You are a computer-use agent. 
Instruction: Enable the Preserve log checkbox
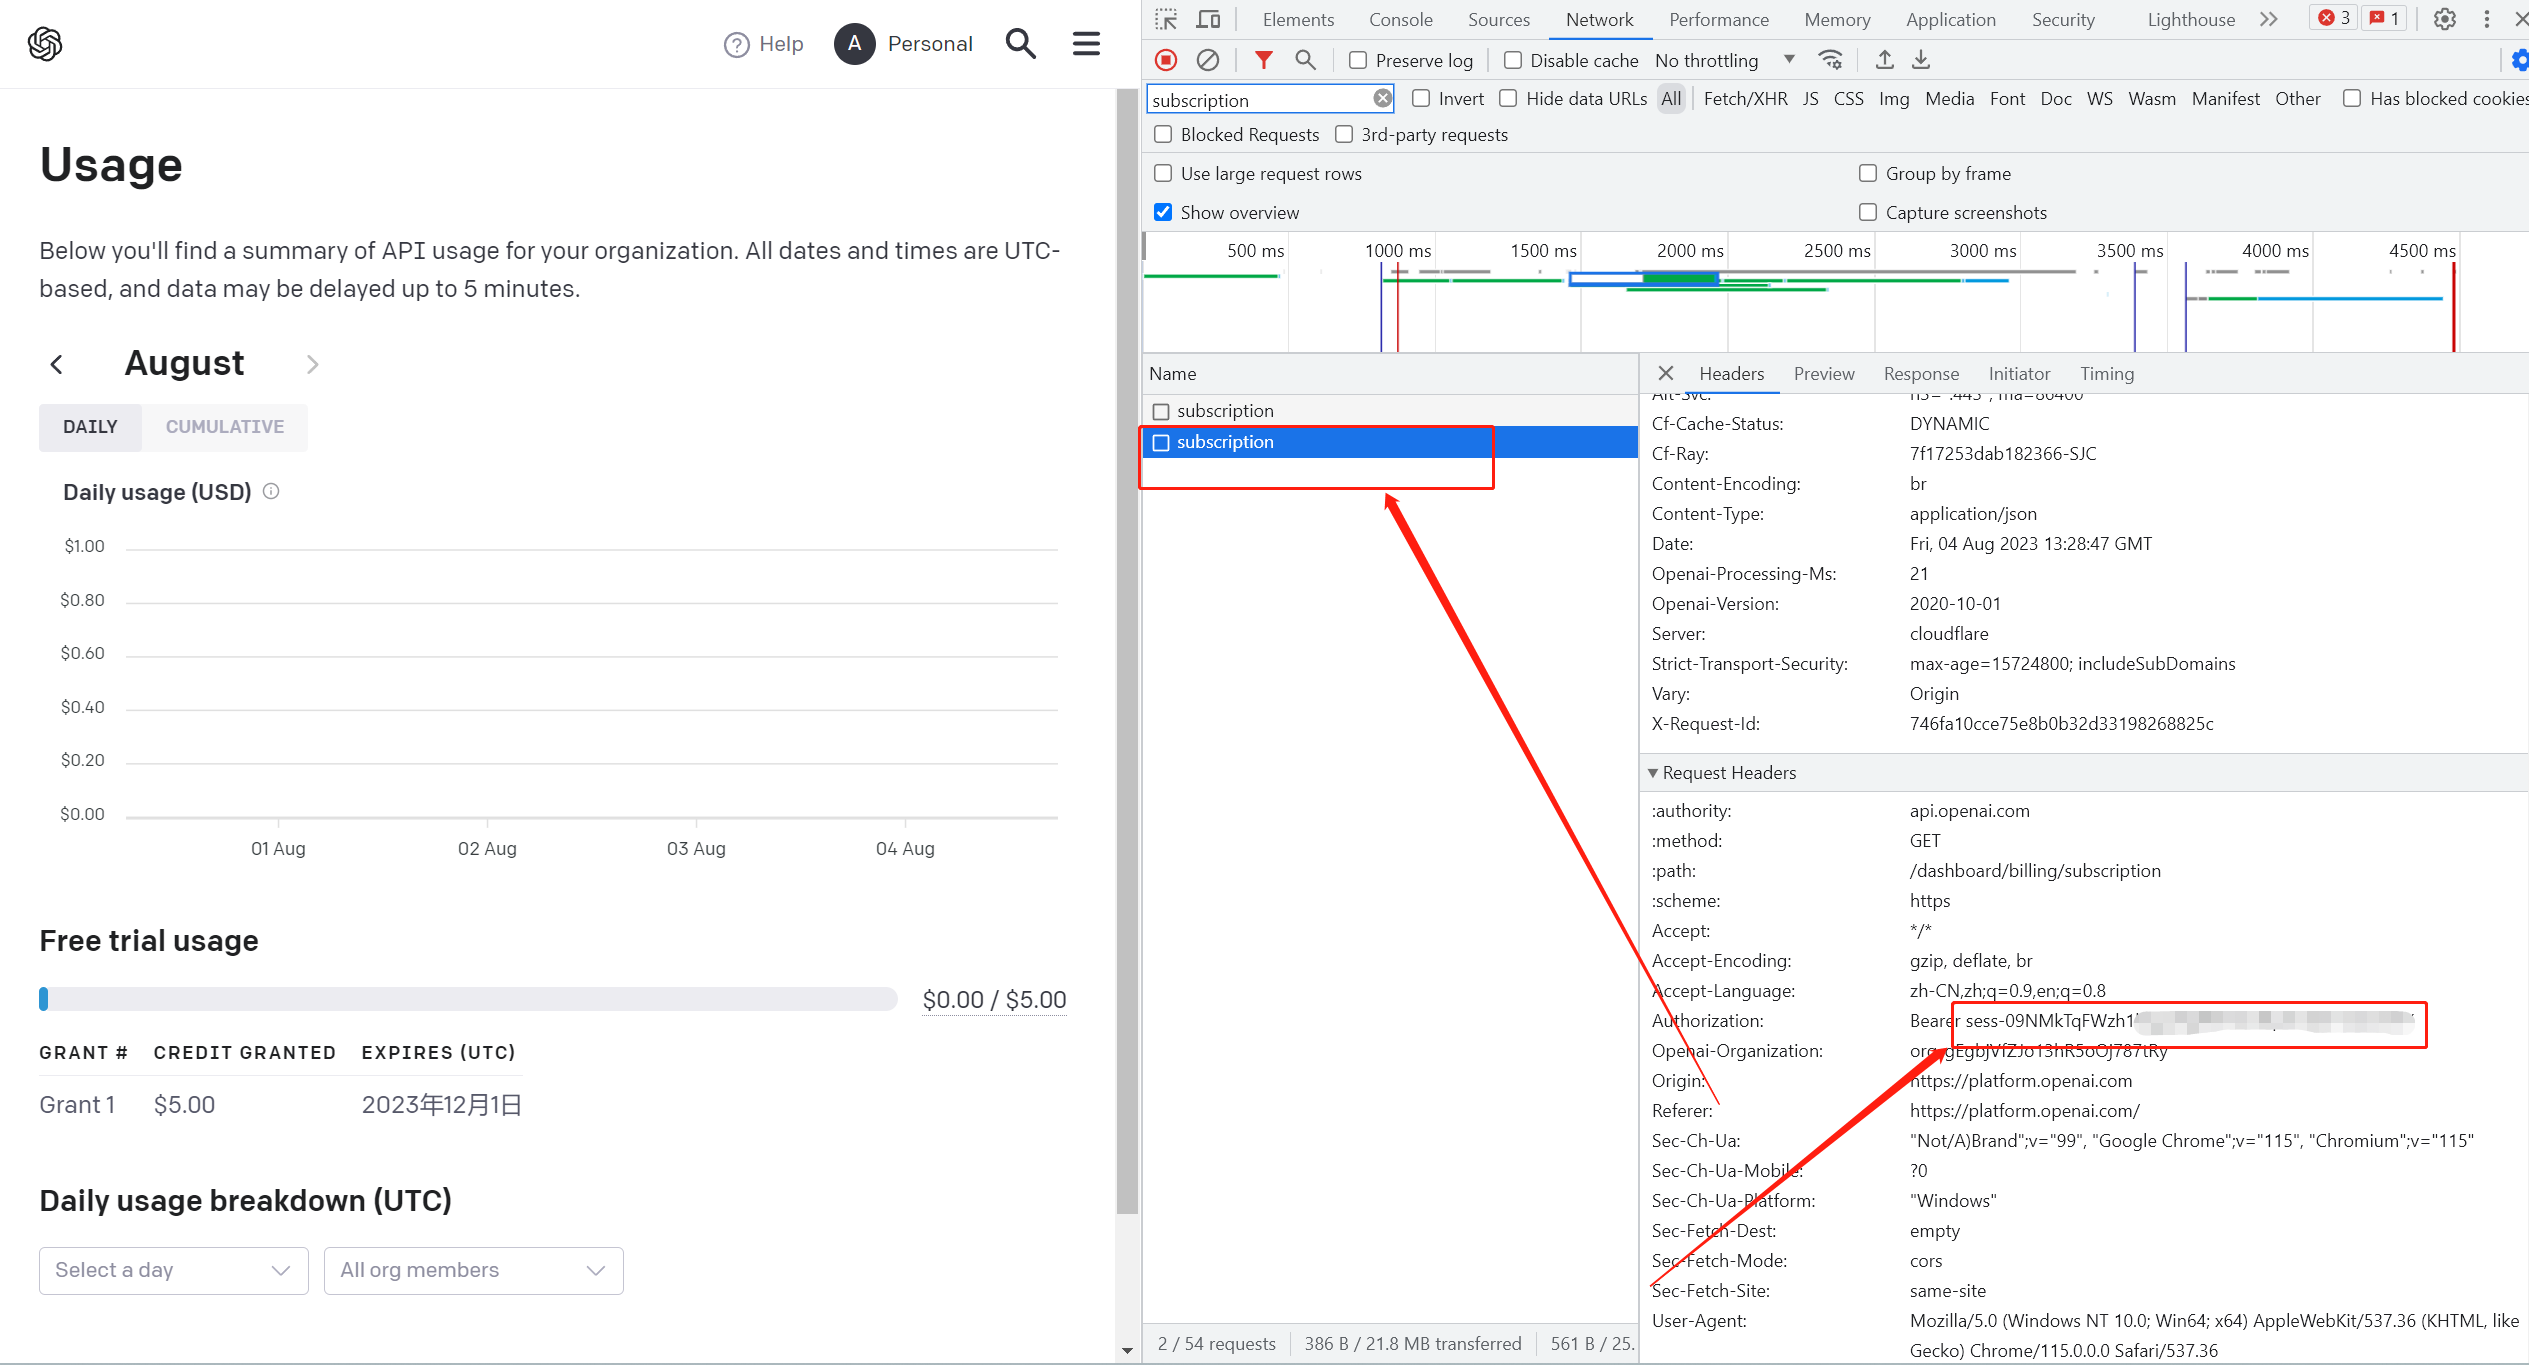tap(1358, 60)
